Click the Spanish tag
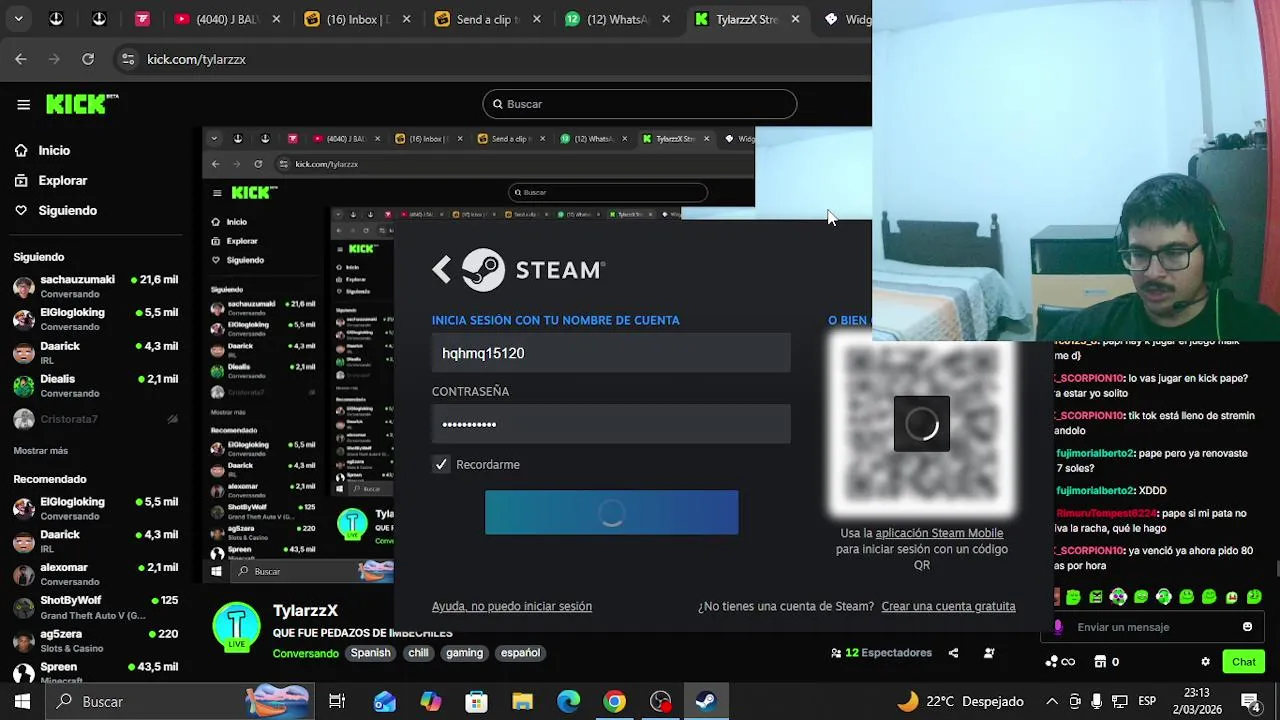 370,653
